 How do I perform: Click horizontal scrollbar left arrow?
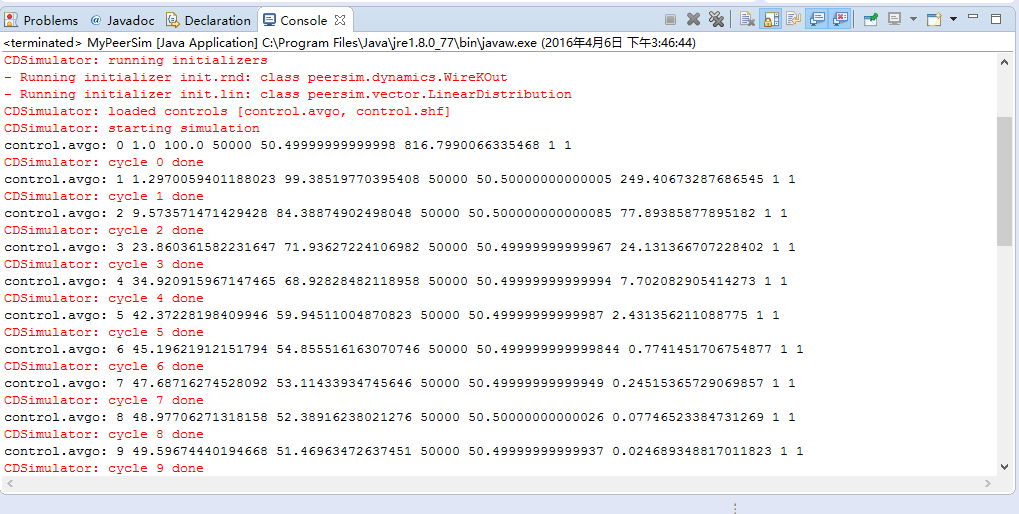10,483
